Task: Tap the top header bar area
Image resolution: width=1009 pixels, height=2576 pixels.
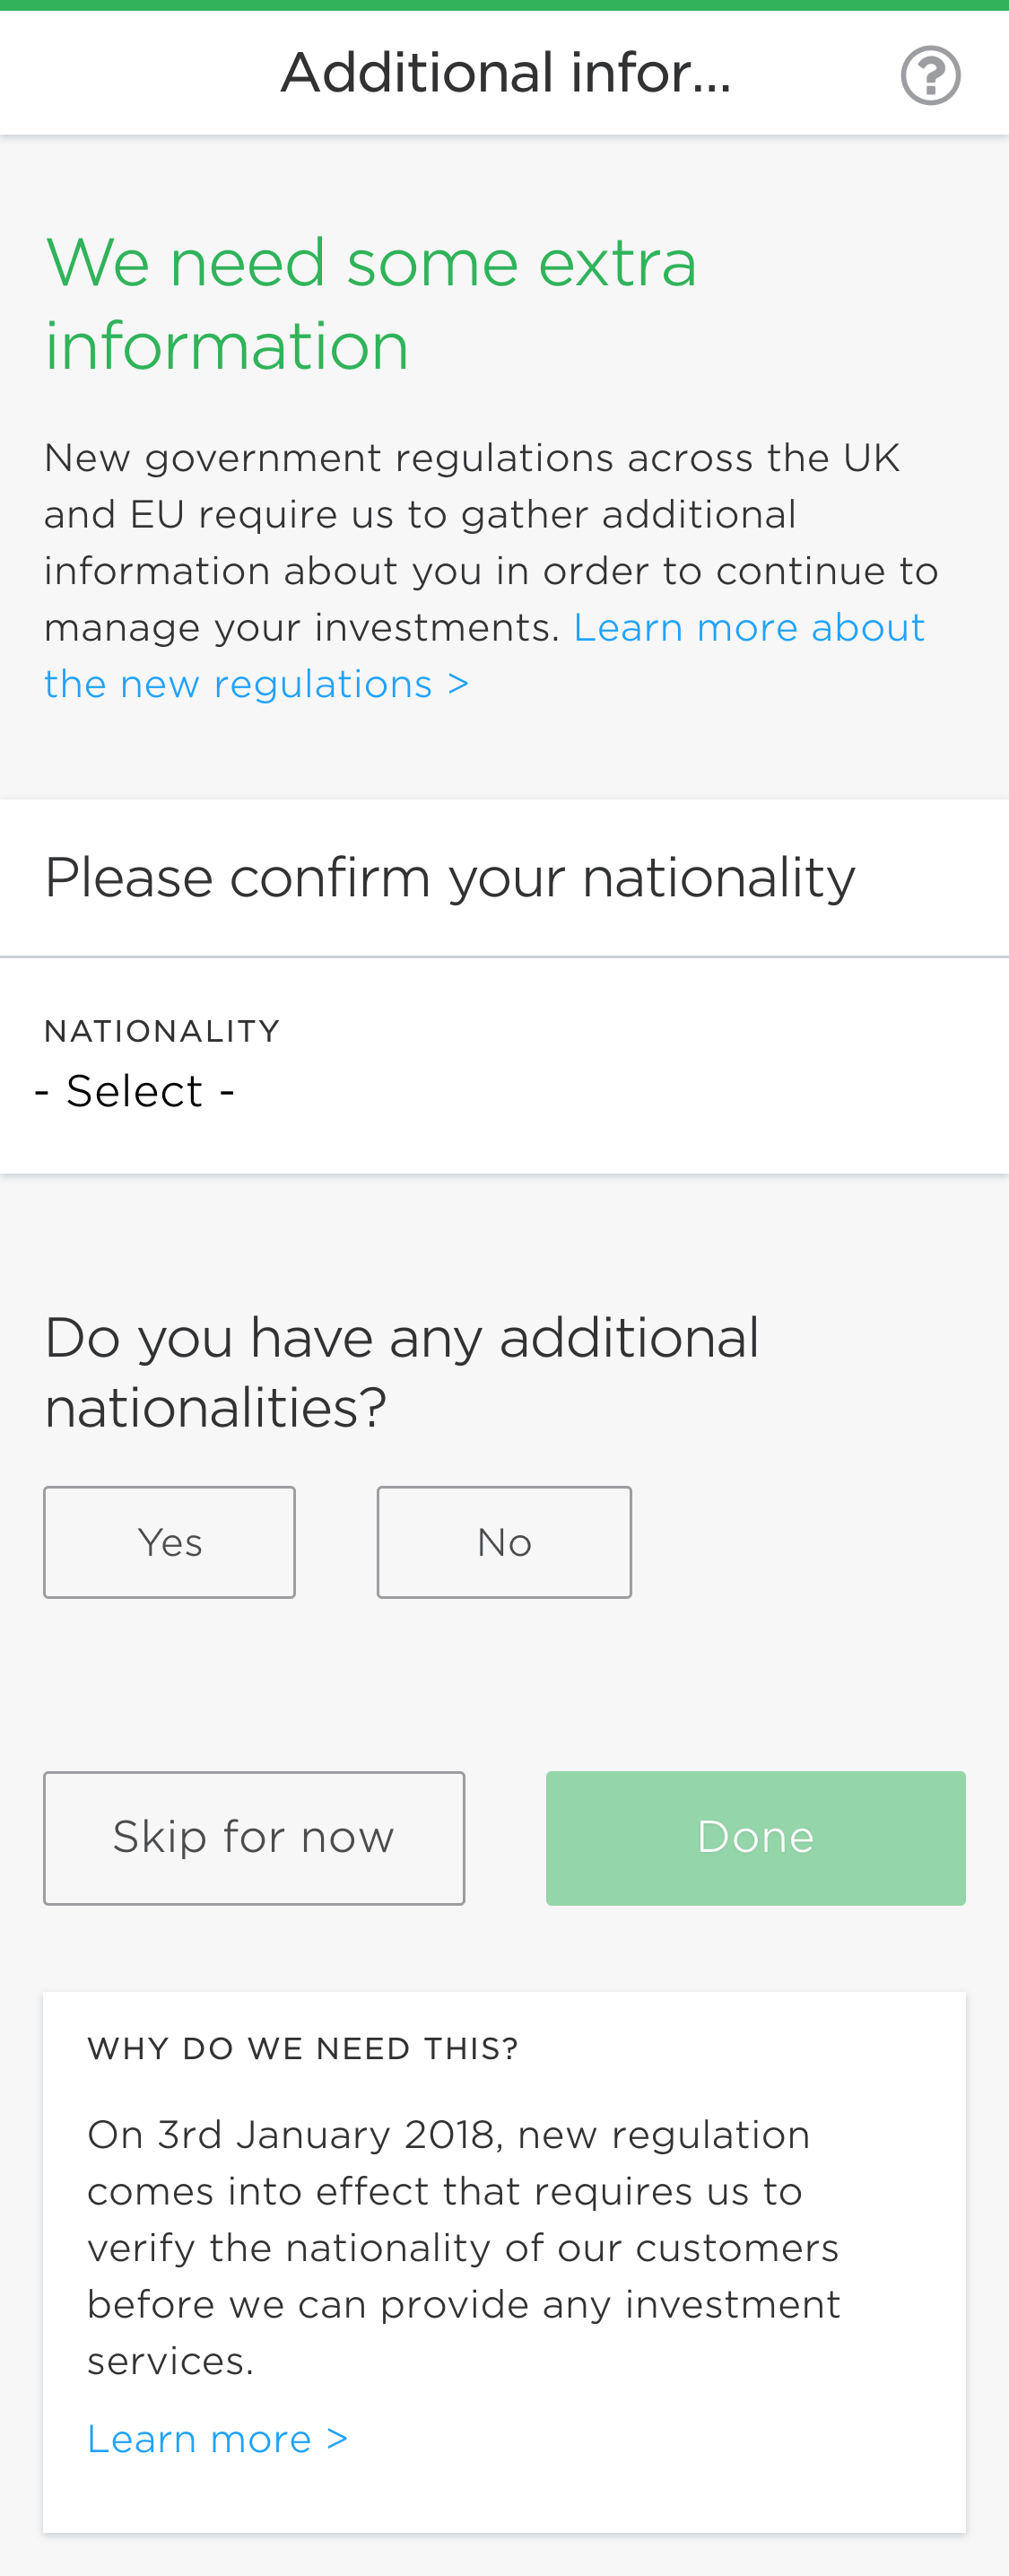Action: click(150, 73)
